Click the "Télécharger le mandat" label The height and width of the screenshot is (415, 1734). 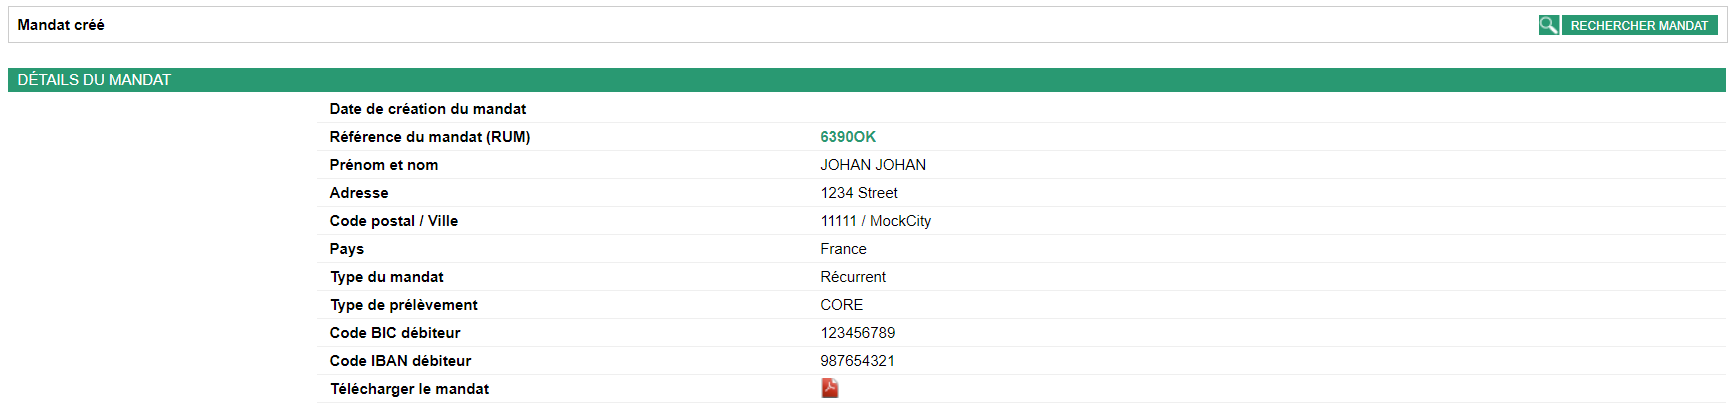tap(410, 389)
